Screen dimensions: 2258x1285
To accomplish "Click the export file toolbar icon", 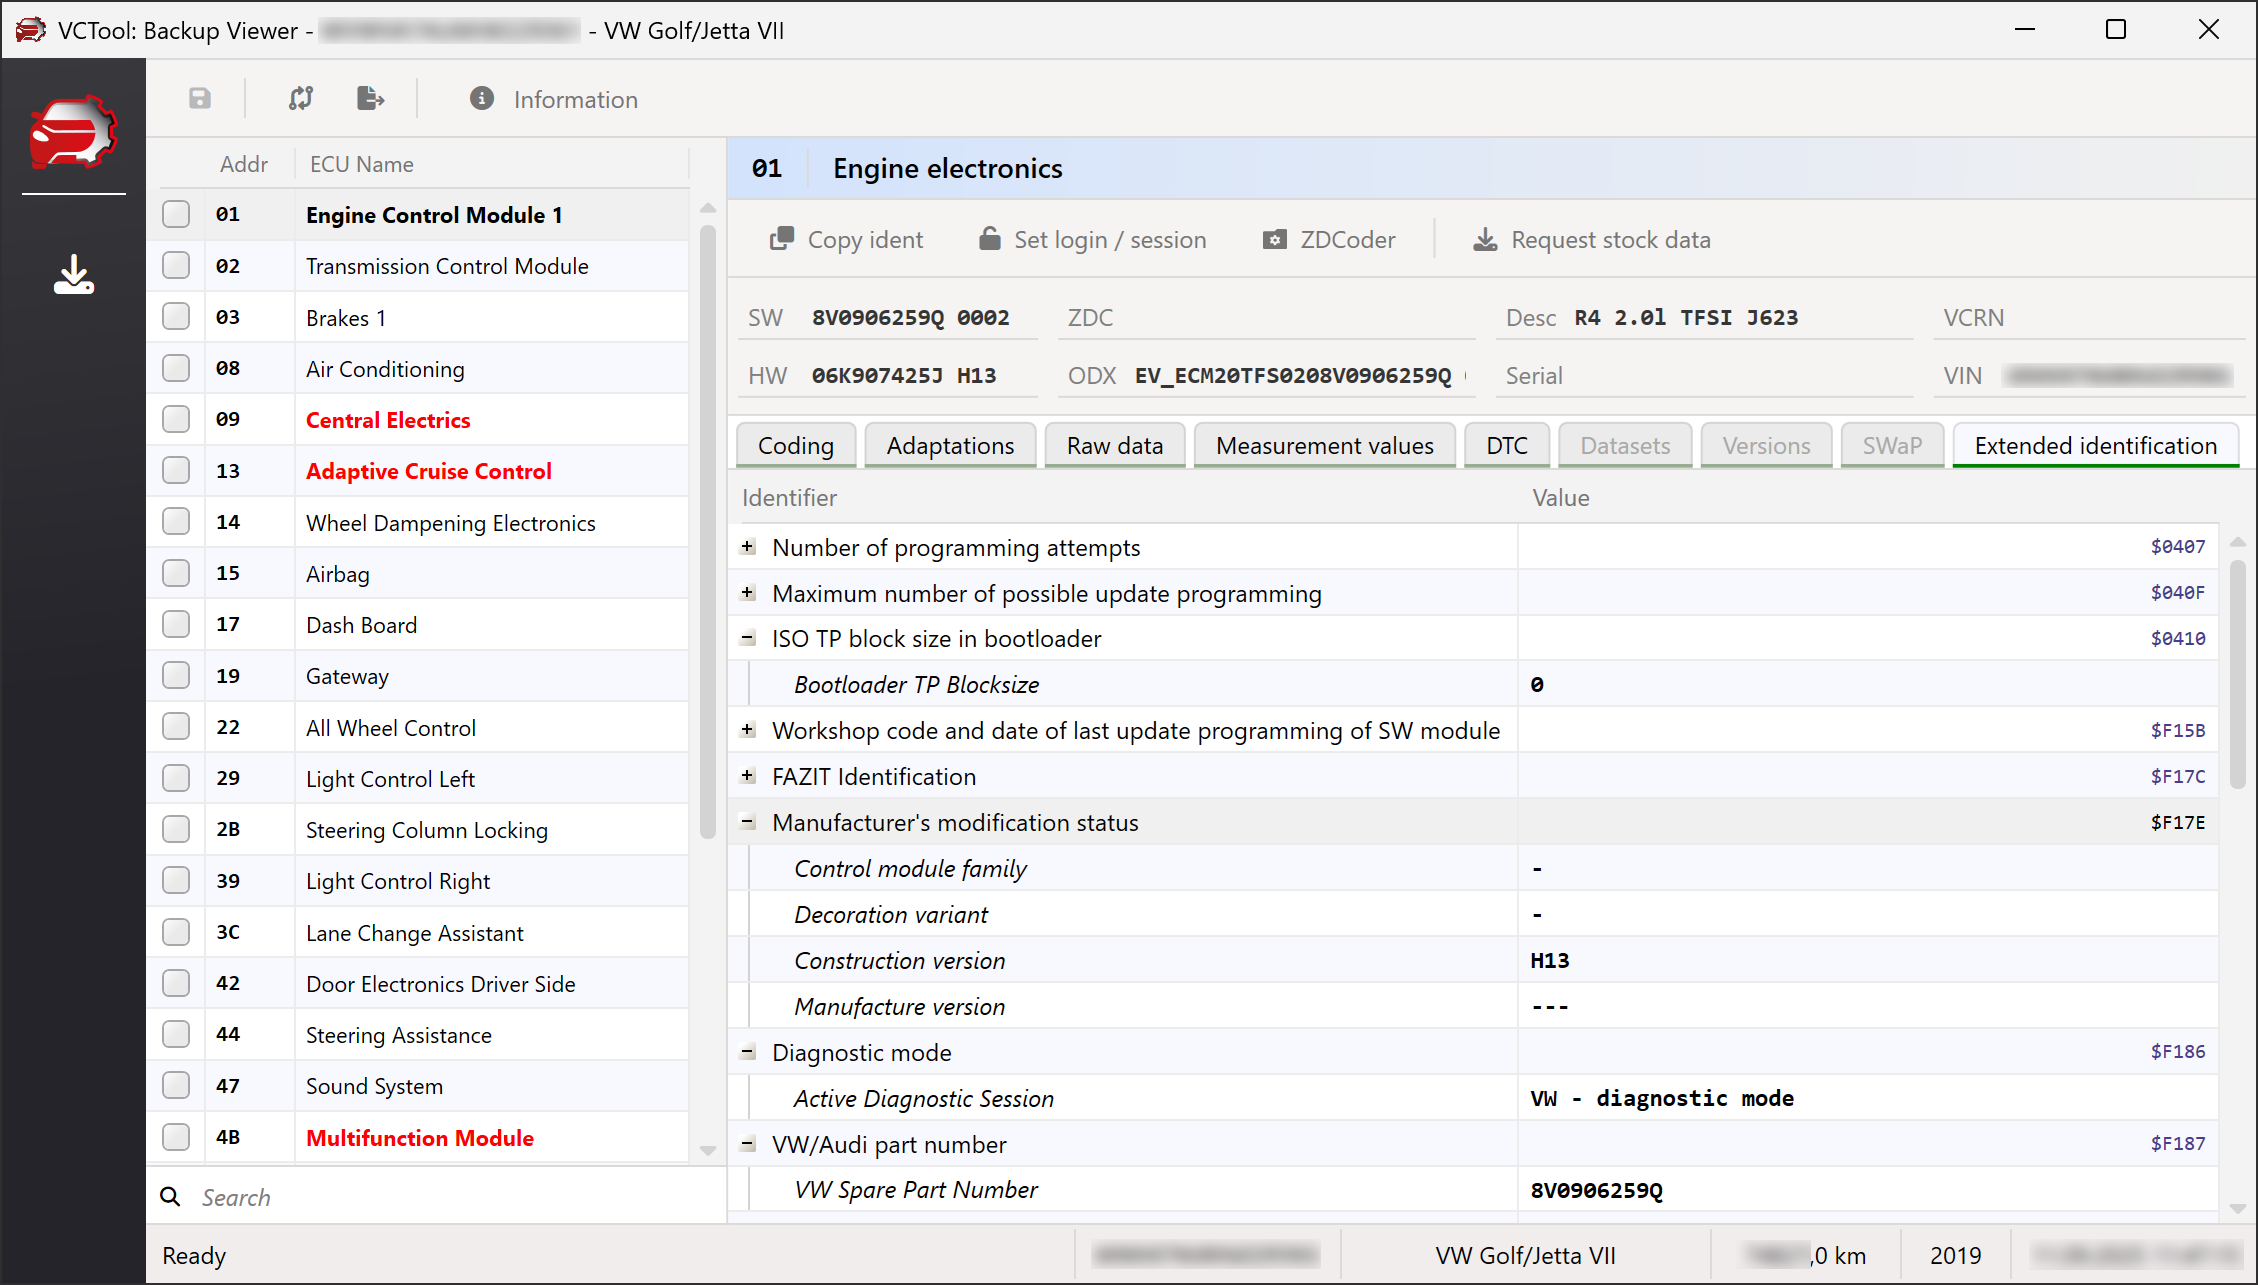I will tap(370, 98).
